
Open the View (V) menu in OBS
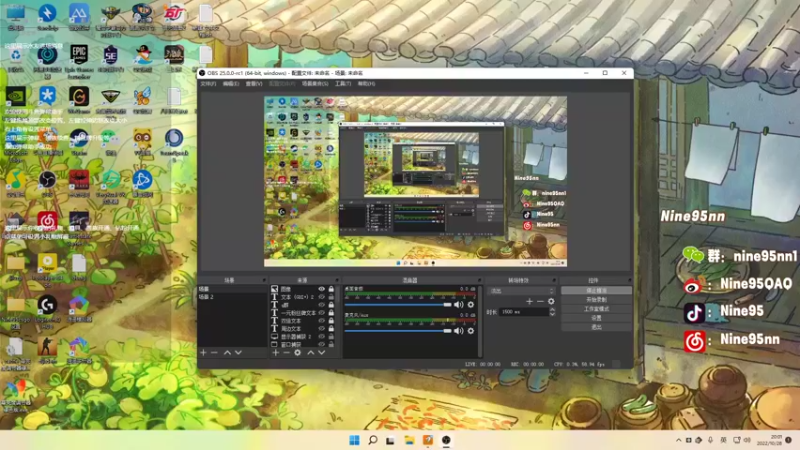point(254,84)
